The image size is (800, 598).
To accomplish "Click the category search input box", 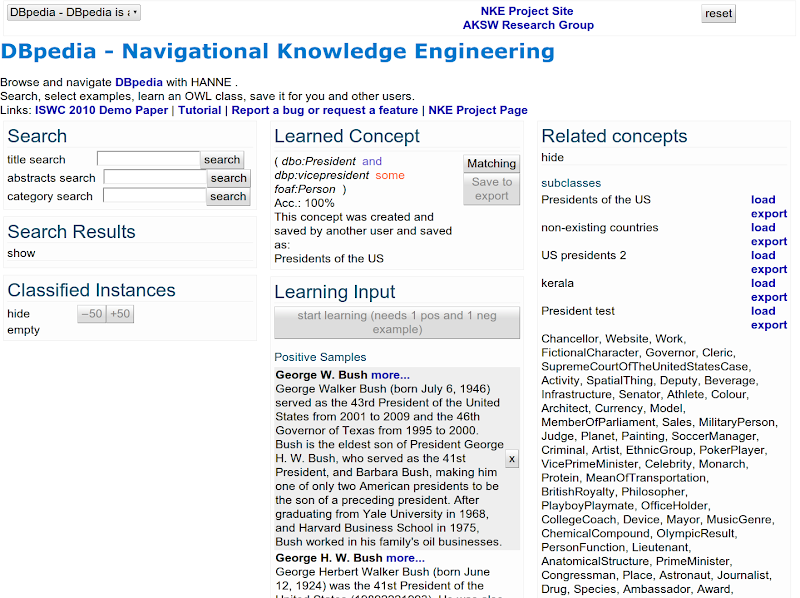I will coord(154,196).
